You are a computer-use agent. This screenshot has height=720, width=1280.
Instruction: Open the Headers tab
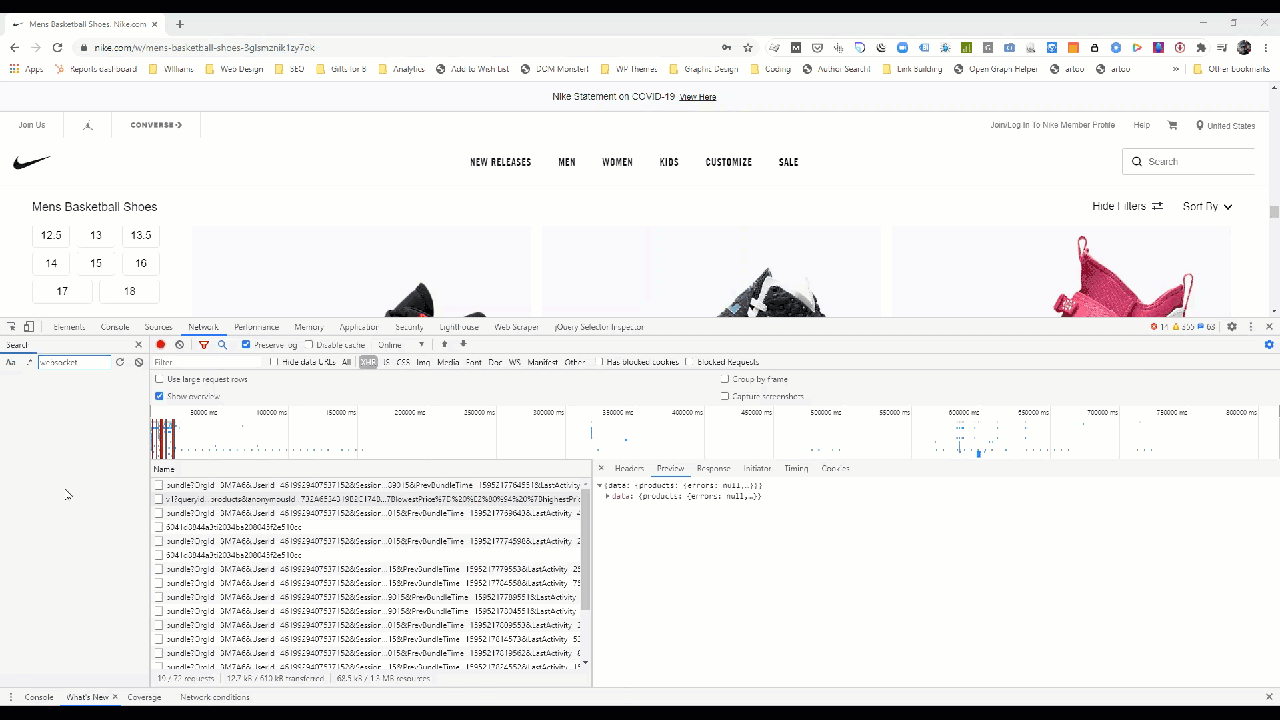(628, 468)
